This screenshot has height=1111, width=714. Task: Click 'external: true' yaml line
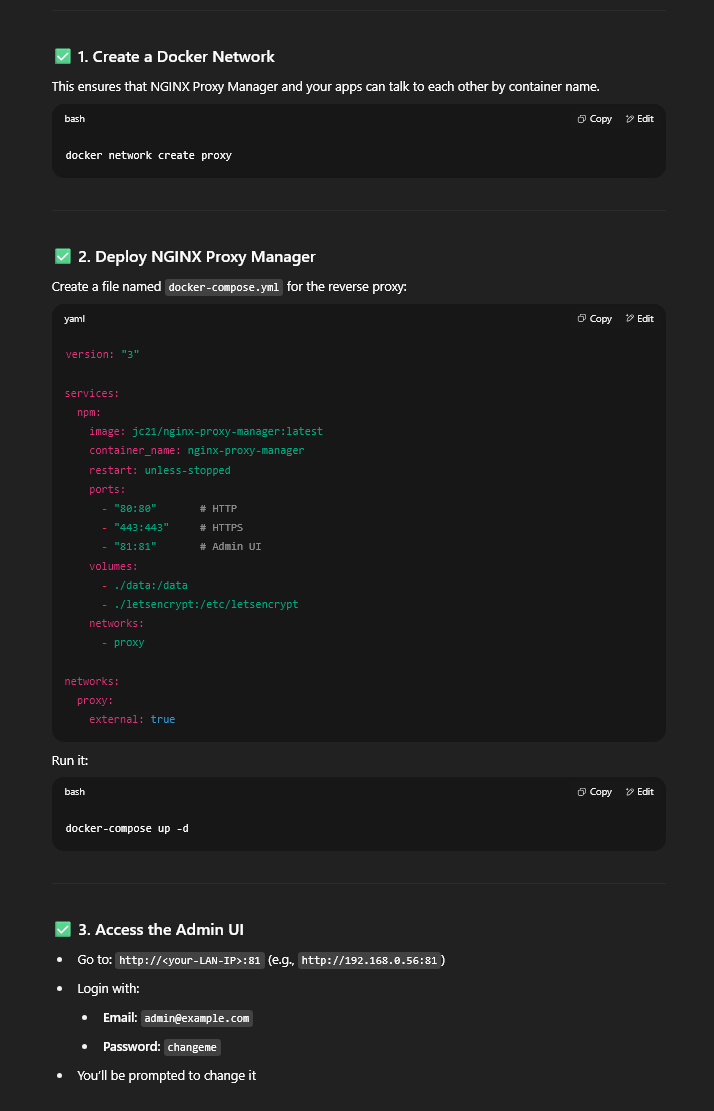pos(132,720)
